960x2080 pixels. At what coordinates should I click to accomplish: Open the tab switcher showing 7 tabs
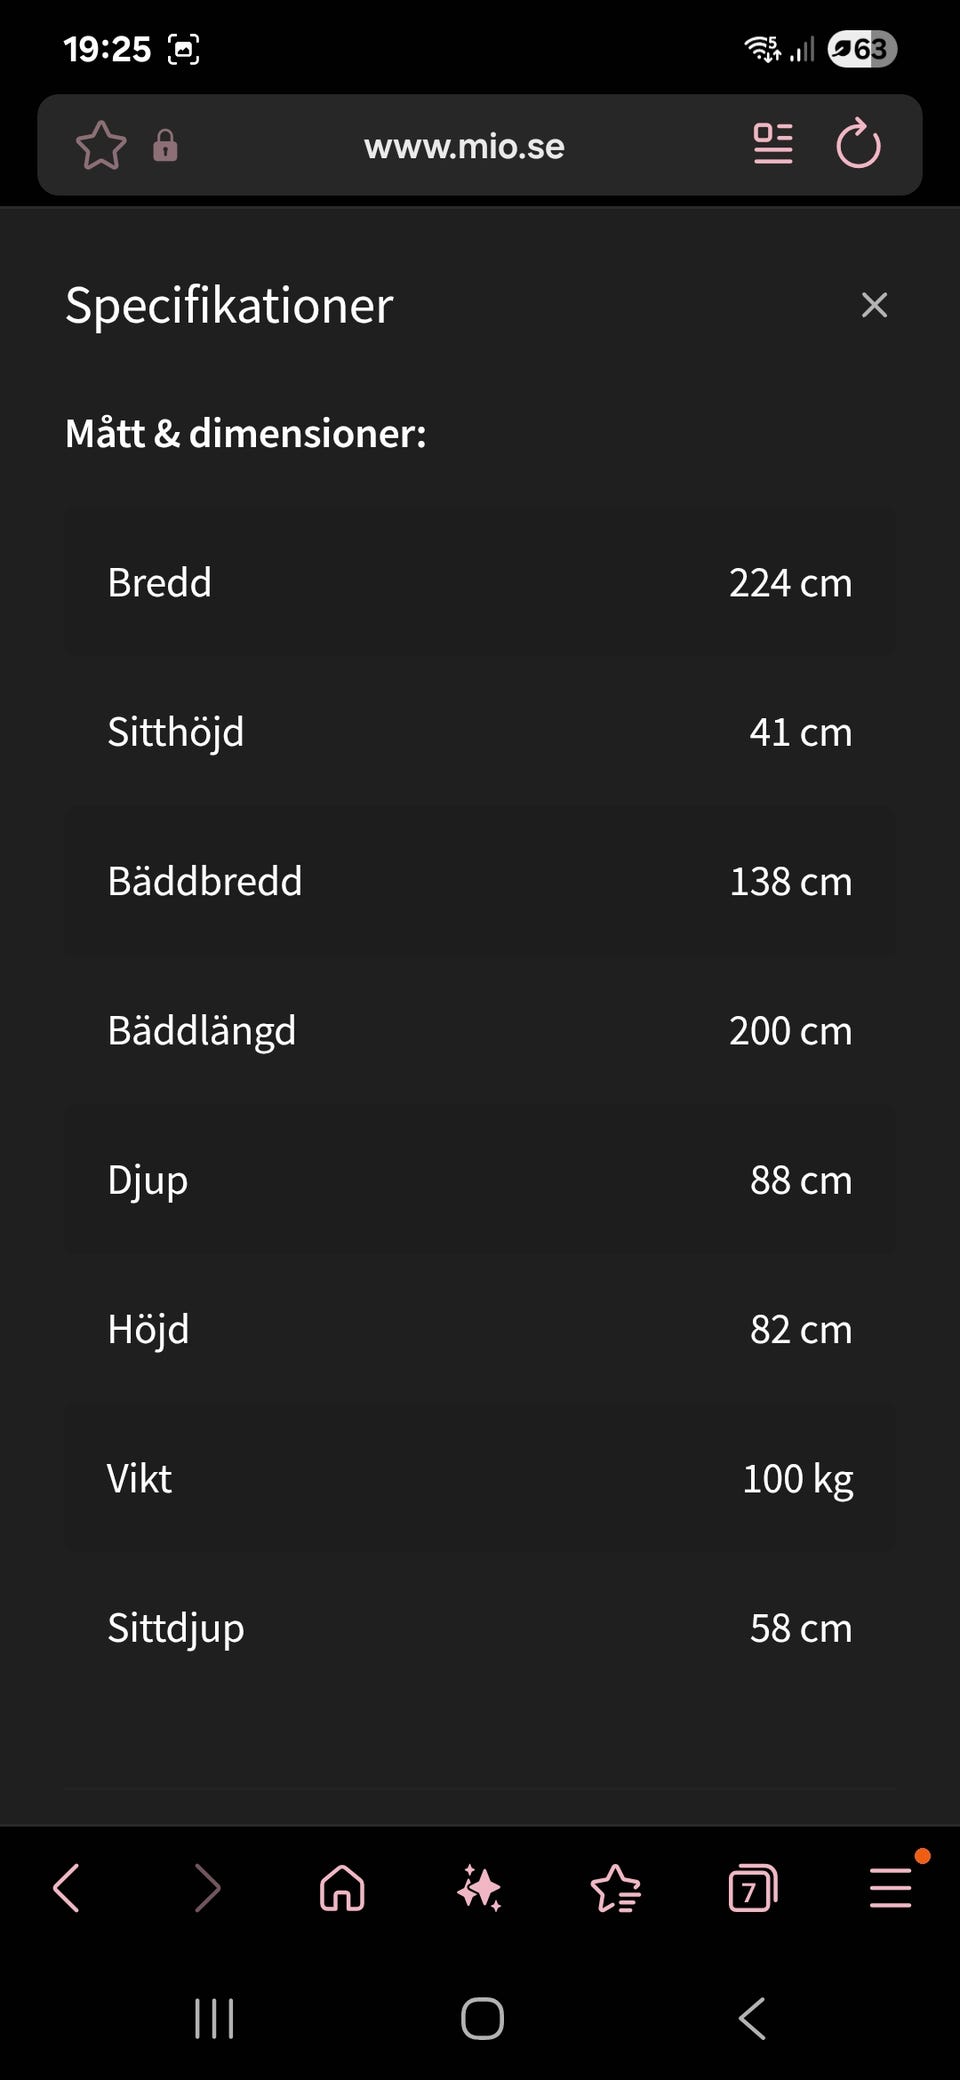click(x=753, y=1889)
